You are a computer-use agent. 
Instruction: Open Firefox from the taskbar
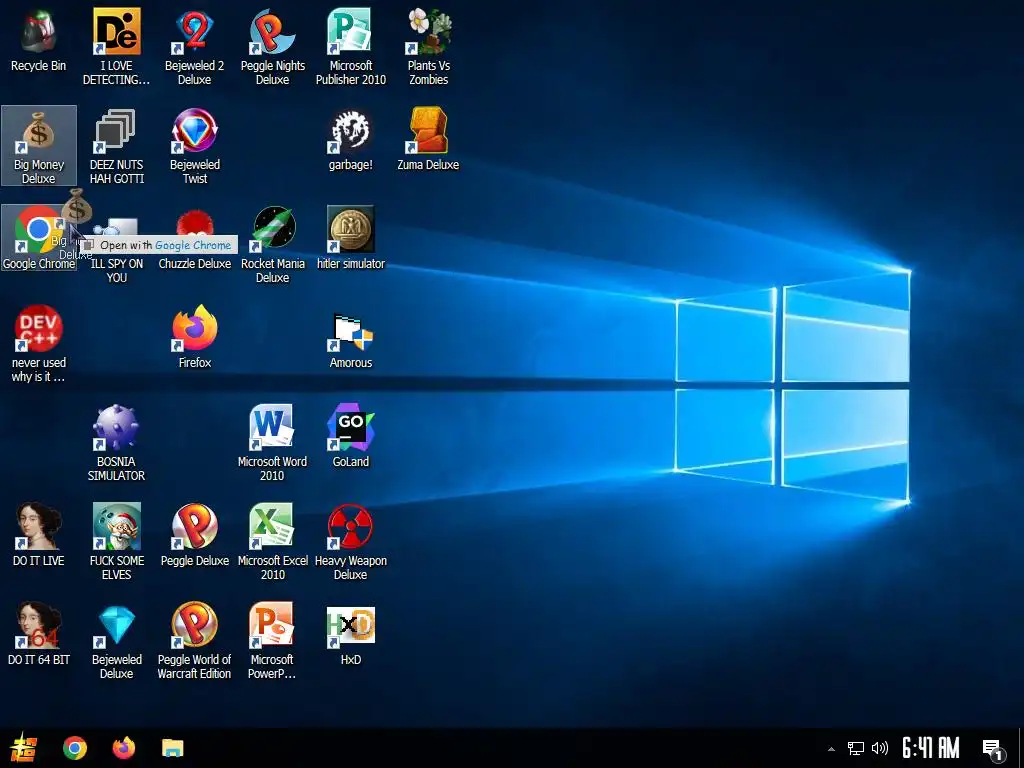click(123, 748)
